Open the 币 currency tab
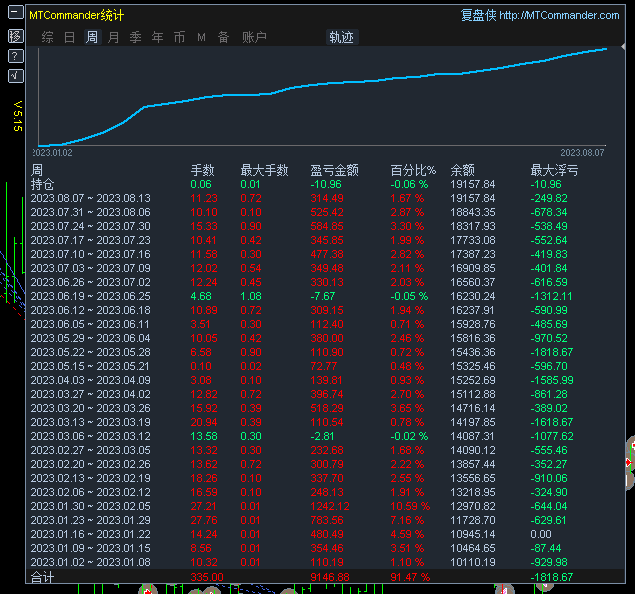Screen dimensions: 635x594 [179, 37]
